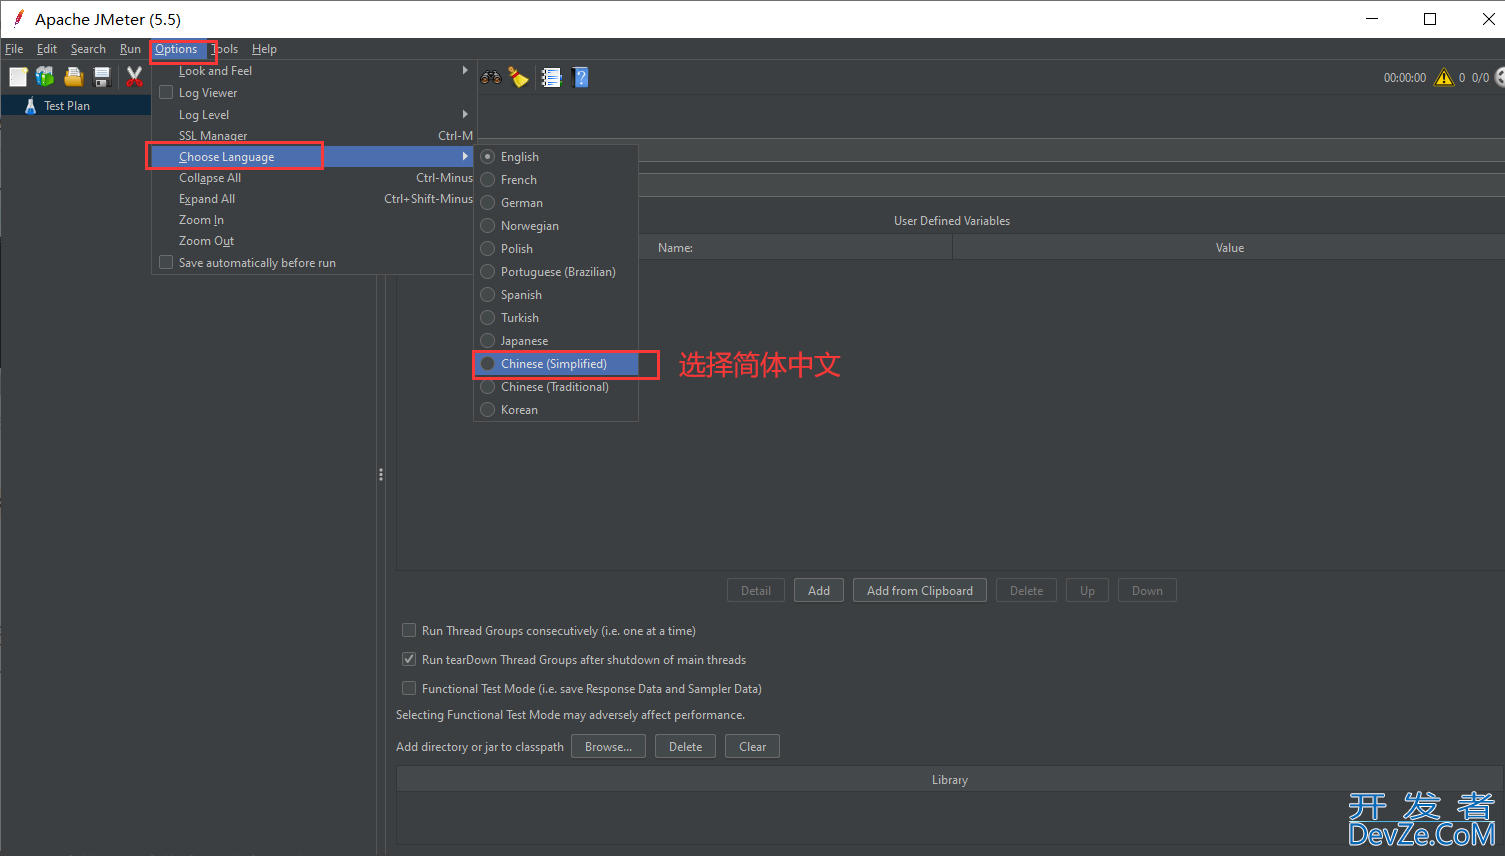
Task: Click the Help question mark icon
Action: pyautogui.click(x=580, y=77)
